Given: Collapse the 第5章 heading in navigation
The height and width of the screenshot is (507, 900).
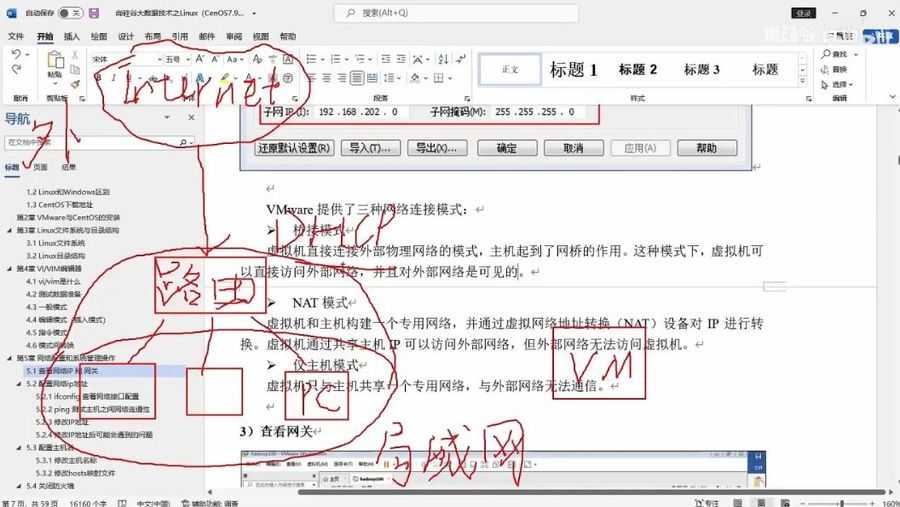Looking at the screenshot, I should click(x=9, y=358).
